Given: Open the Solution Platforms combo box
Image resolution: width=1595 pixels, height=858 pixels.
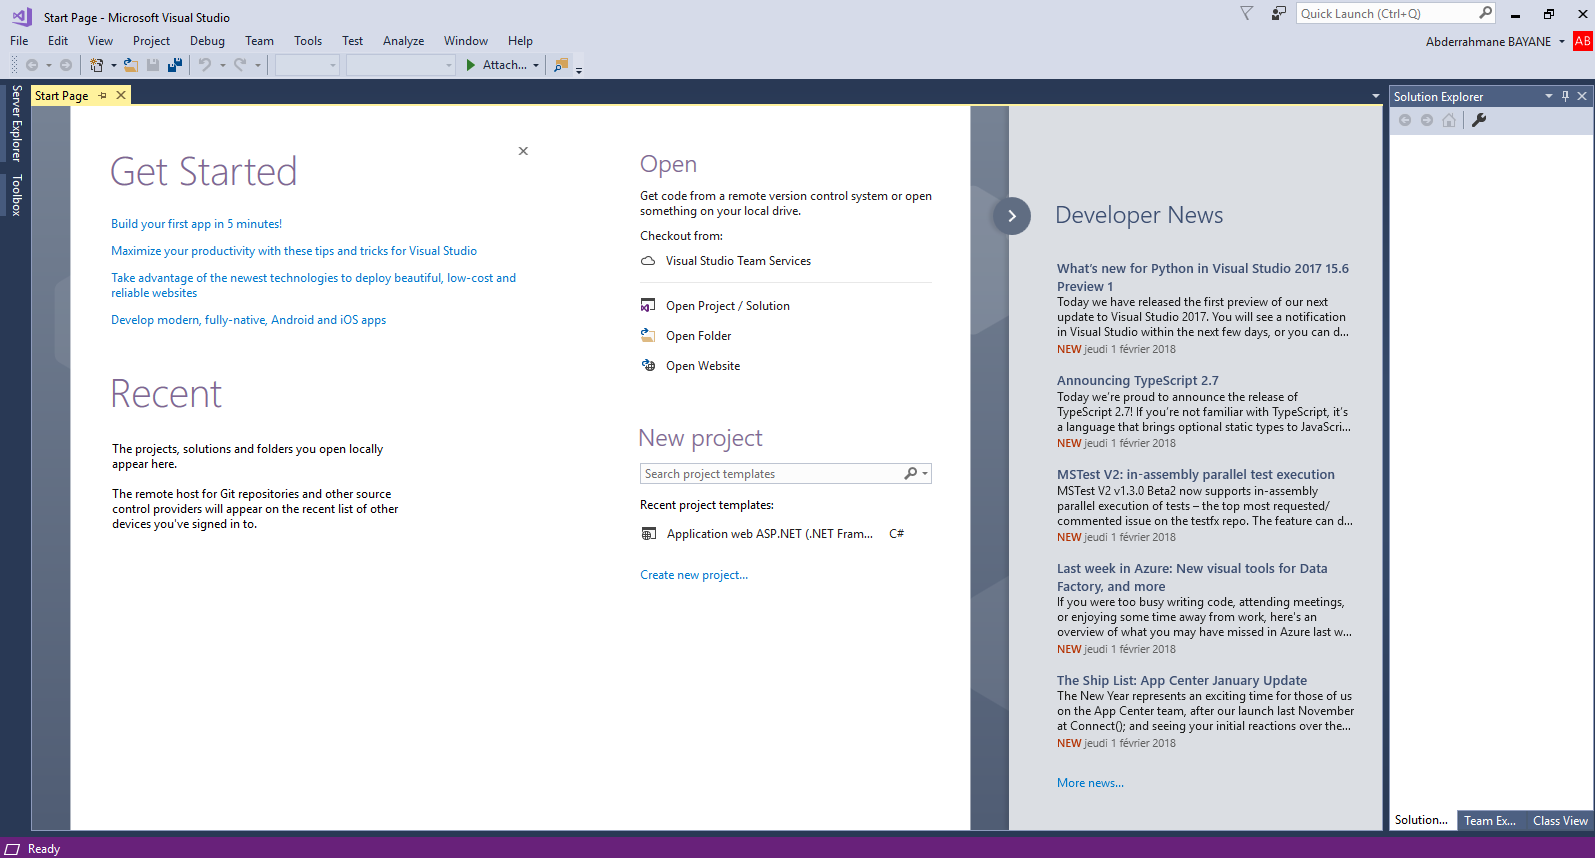Looking at the screenshot, I should 401,65.
